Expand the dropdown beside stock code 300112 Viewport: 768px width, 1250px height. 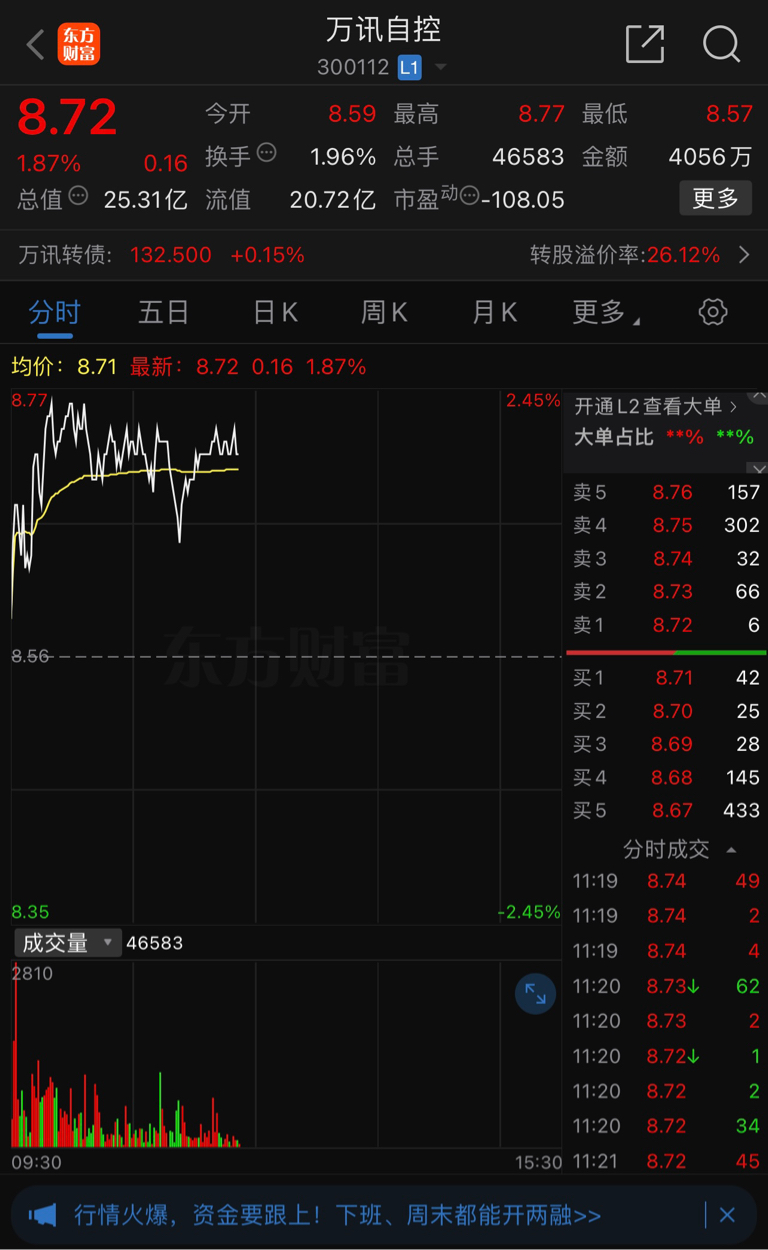click(x=440, y=69)
